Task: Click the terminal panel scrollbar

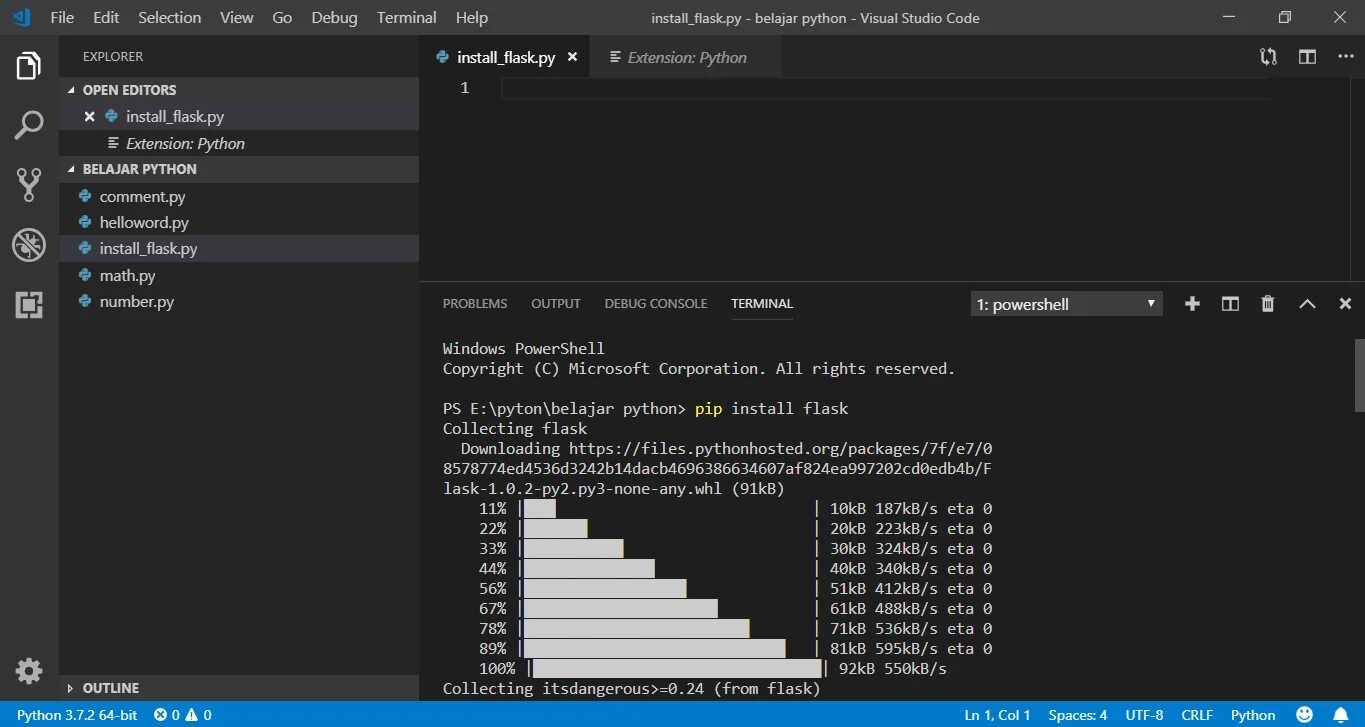Action: [1359, 375]
